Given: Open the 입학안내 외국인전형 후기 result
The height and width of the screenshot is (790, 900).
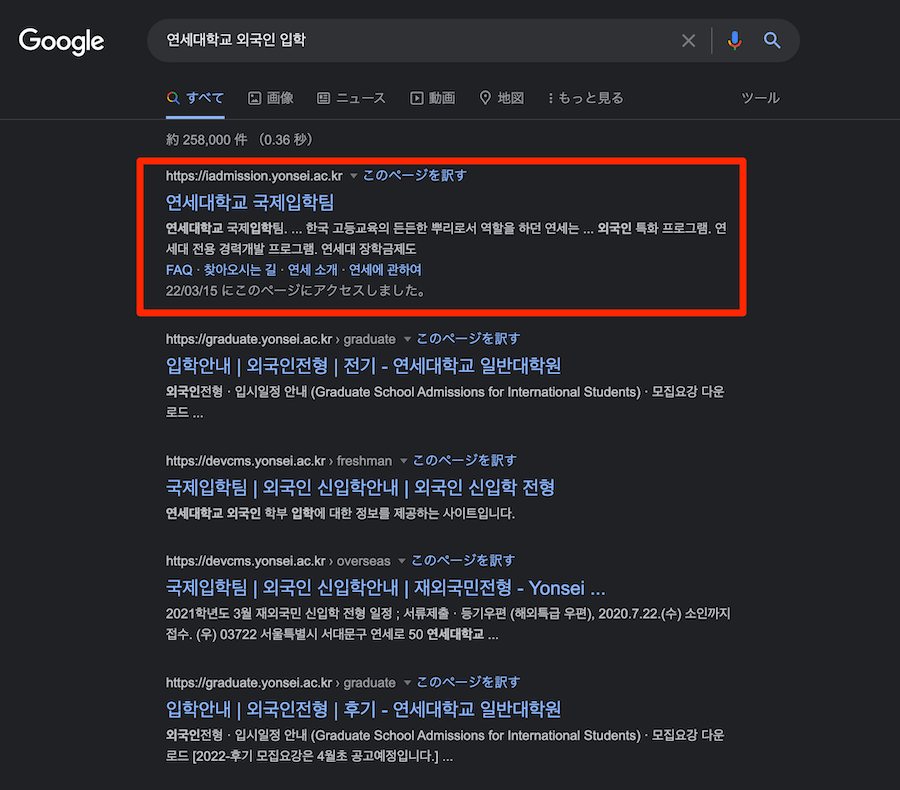Looking at the screenshot, I should [363, 710].
